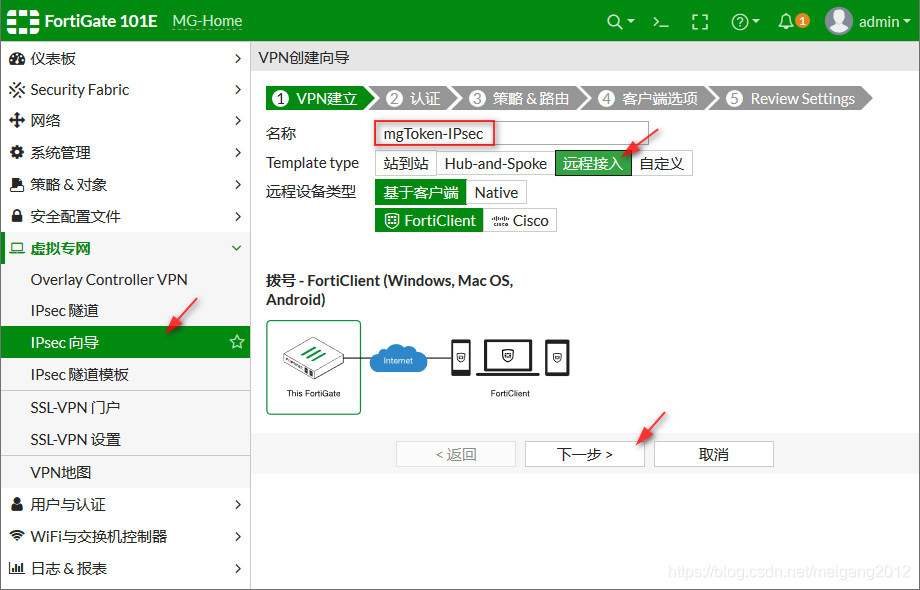This screenshot has height=590, width=920.
Task: Open the admin account dropdown
Action: pyautogui.click(x=884, y=22)
